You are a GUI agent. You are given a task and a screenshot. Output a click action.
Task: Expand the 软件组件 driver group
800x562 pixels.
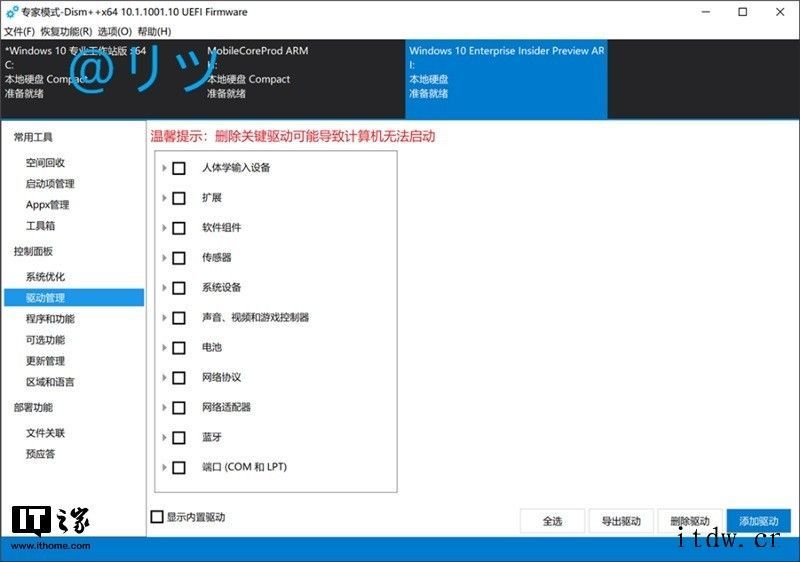164,228
